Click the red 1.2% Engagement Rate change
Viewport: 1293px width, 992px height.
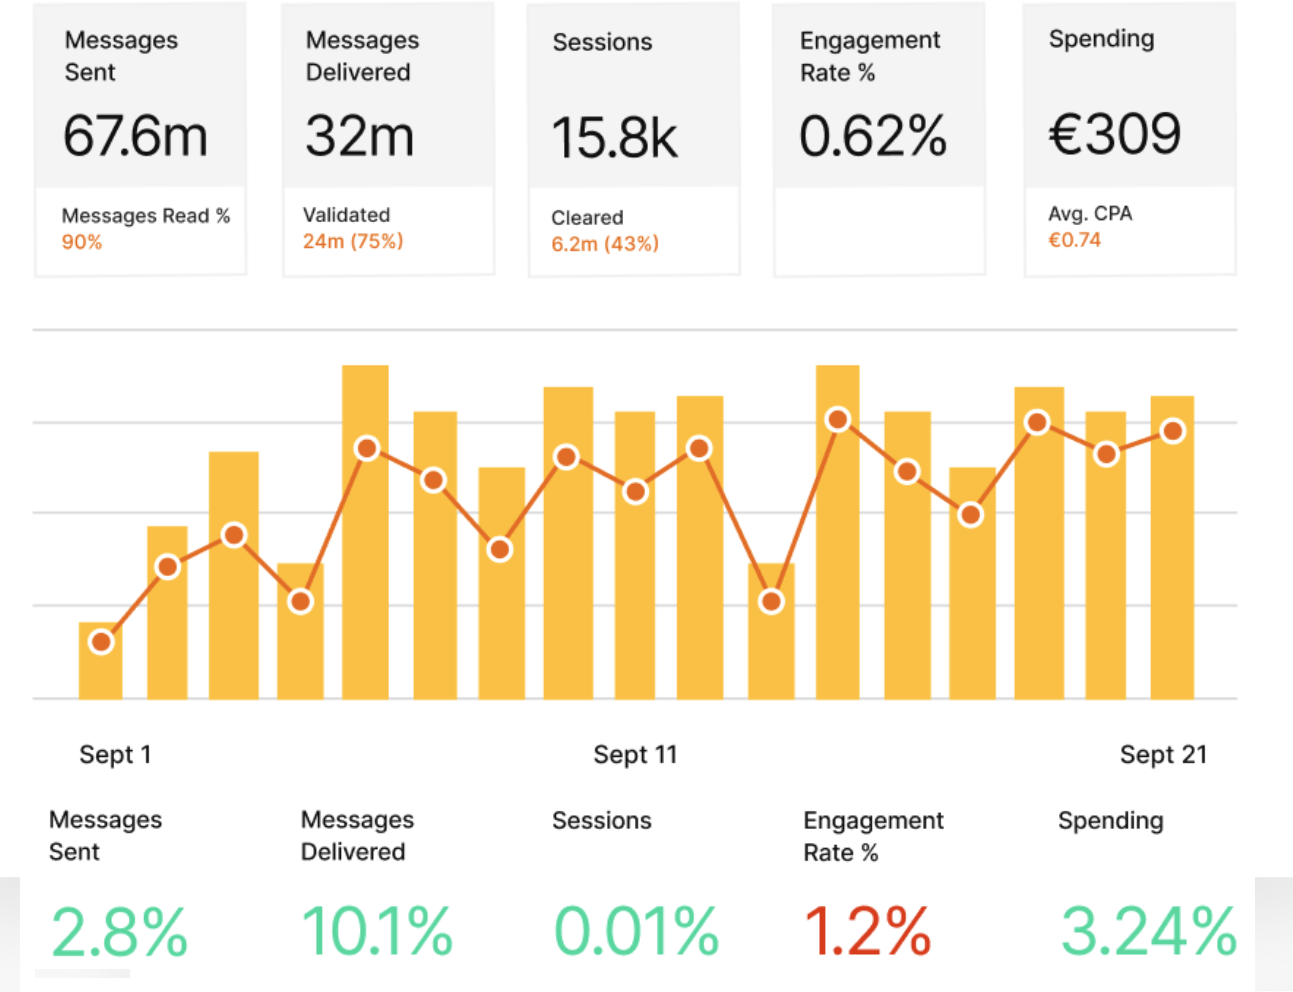(x=868, y=932)
